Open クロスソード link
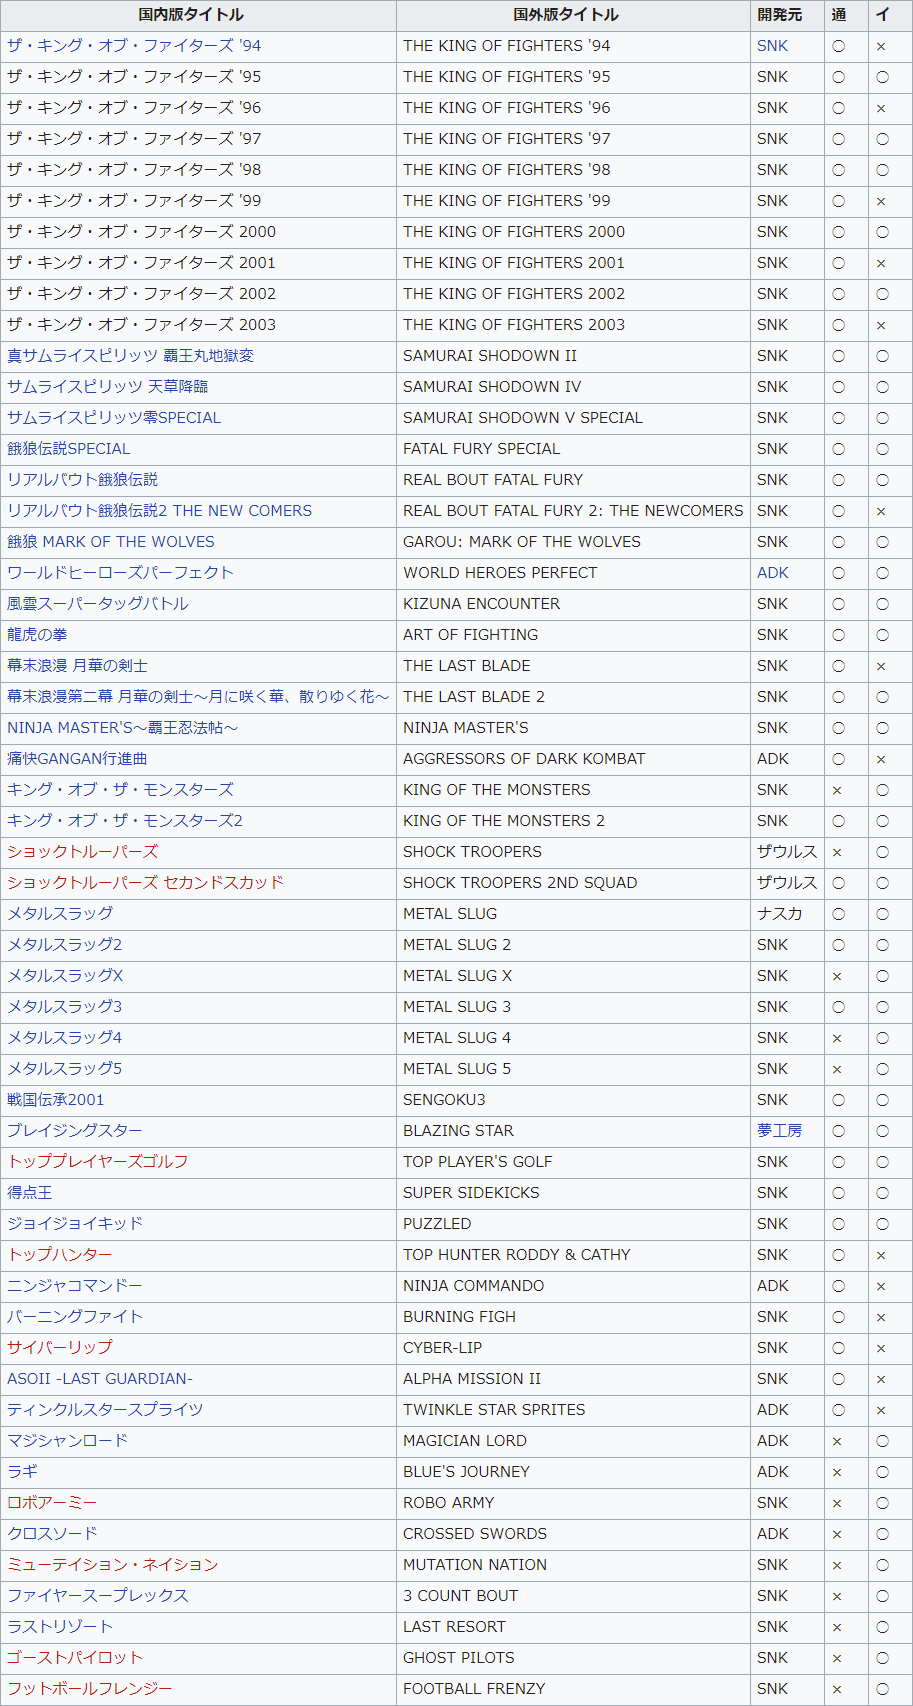The width and height of the screenshot is (913, 1706). point(52,1534)
